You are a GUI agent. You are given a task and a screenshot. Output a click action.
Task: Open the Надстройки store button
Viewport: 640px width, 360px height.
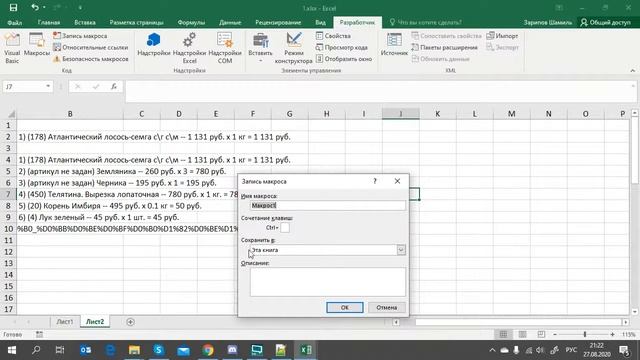pyautogui.click(x=153, y=45)
